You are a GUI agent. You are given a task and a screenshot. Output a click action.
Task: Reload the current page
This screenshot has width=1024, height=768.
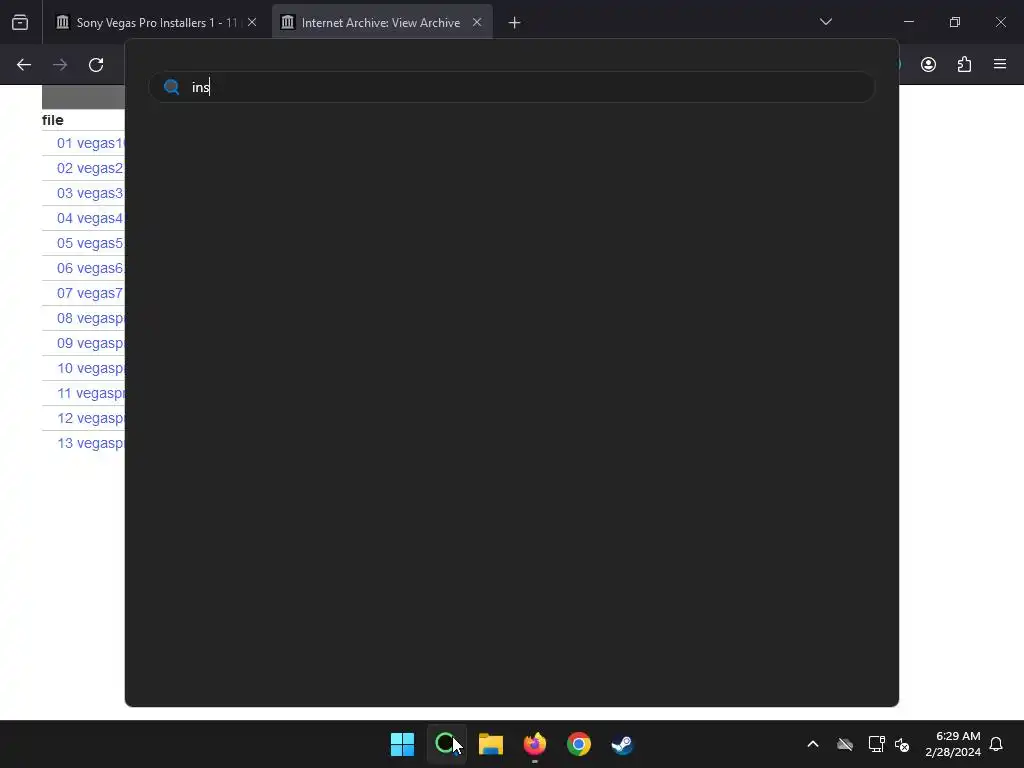(x=96, y=65)
